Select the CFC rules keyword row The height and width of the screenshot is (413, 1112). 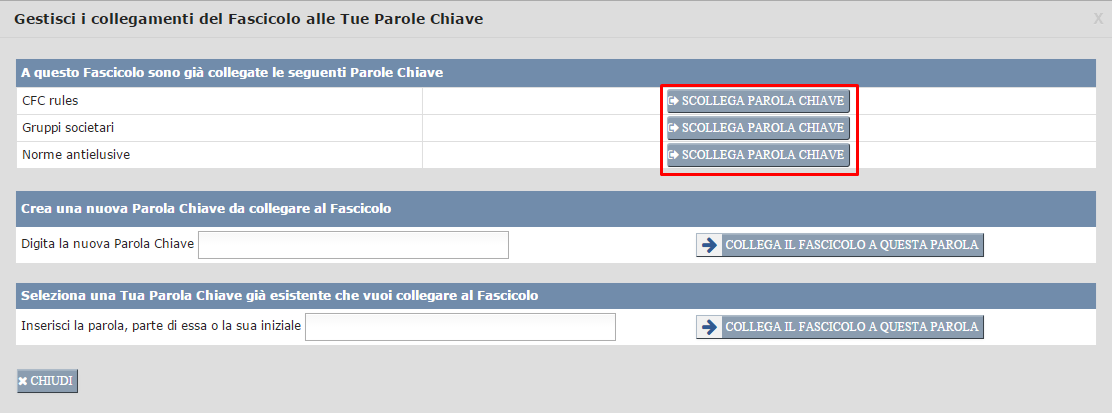coord(50,101)
